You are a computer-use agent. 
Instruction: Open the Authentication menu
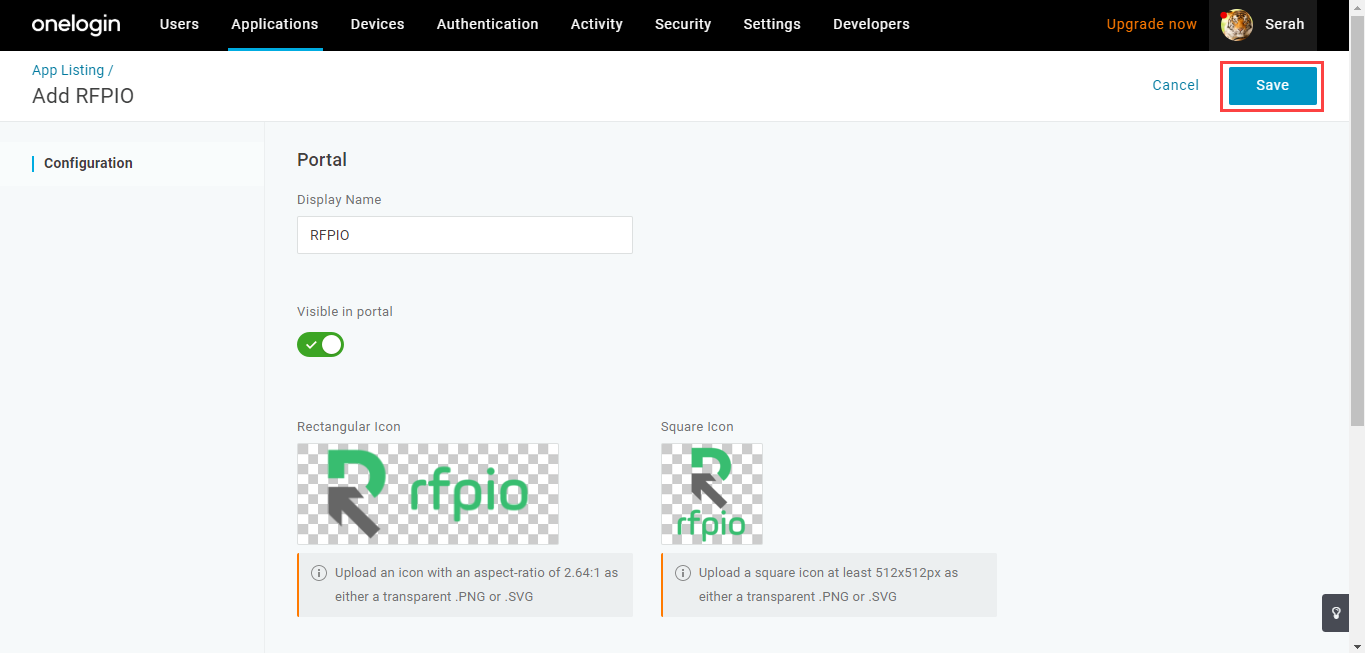(488, 24)
